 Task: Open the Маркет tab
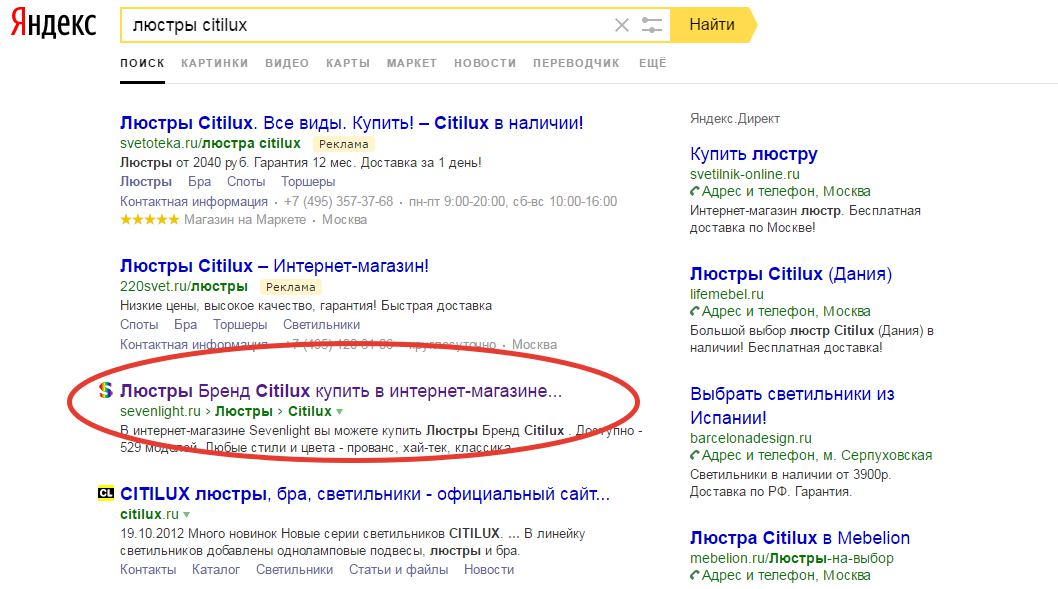tap(412, 63)
